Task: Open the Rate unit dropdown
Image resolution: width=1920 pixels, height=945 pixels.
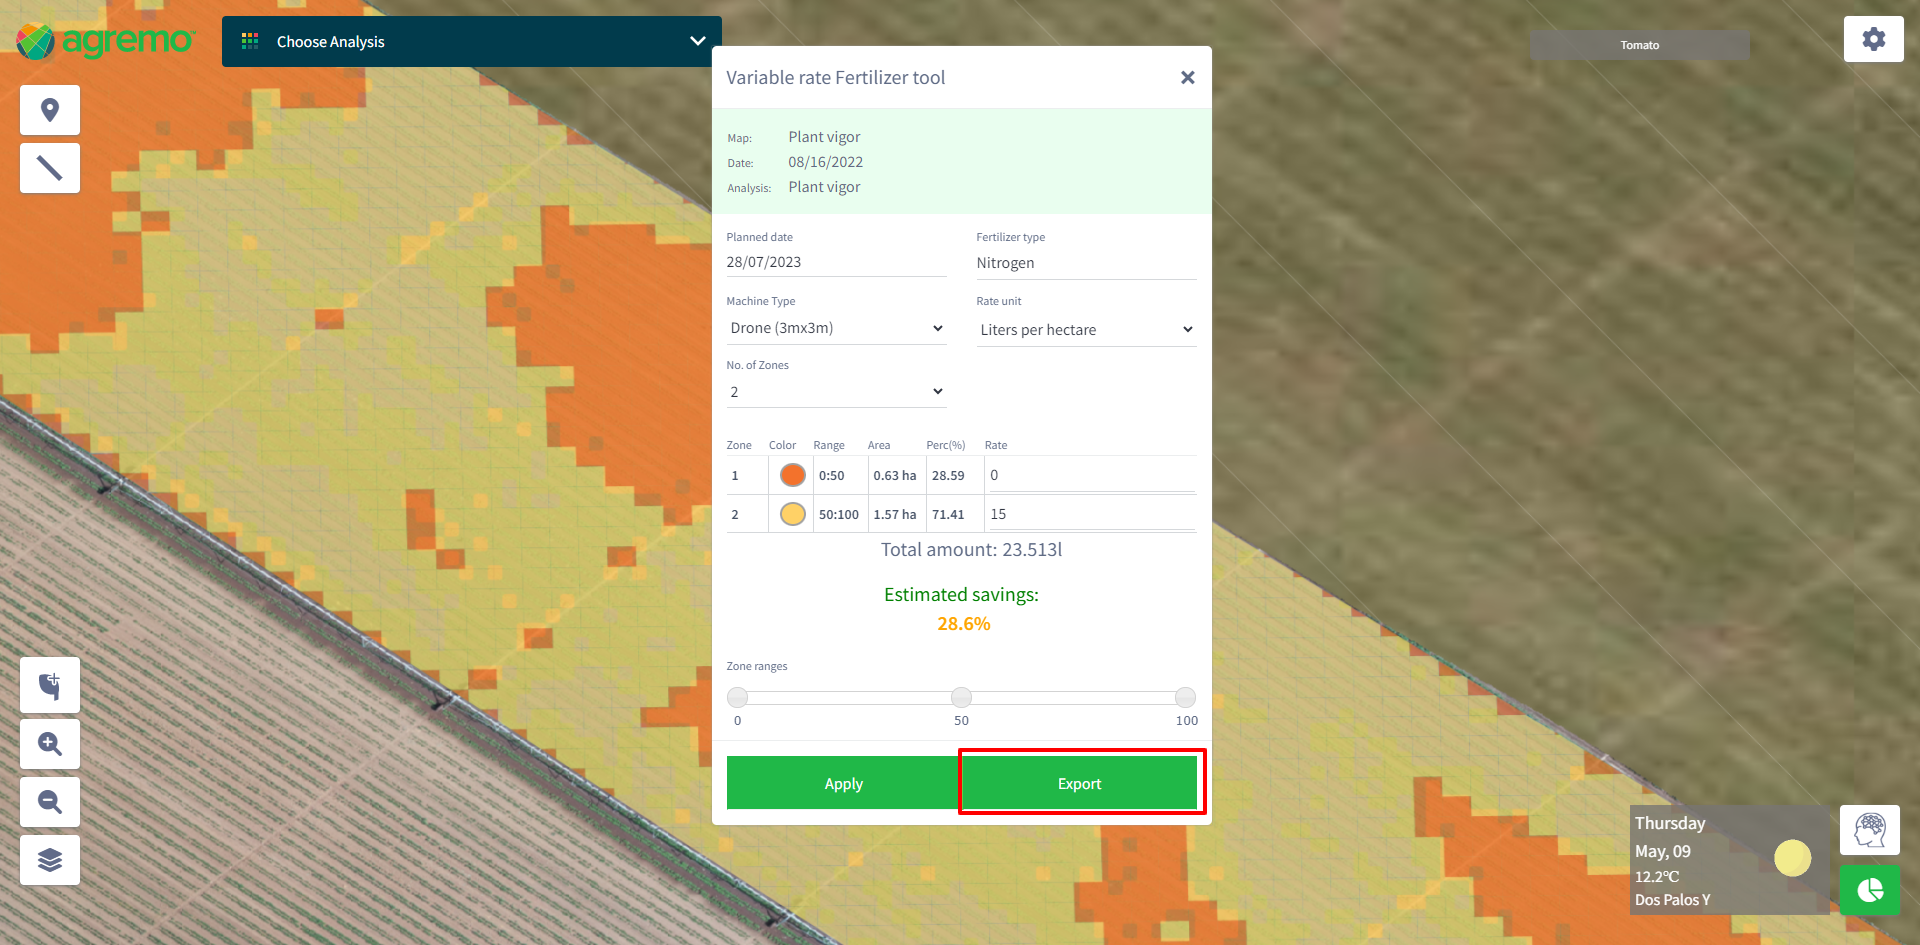Action: click(x=1086, y=330)
